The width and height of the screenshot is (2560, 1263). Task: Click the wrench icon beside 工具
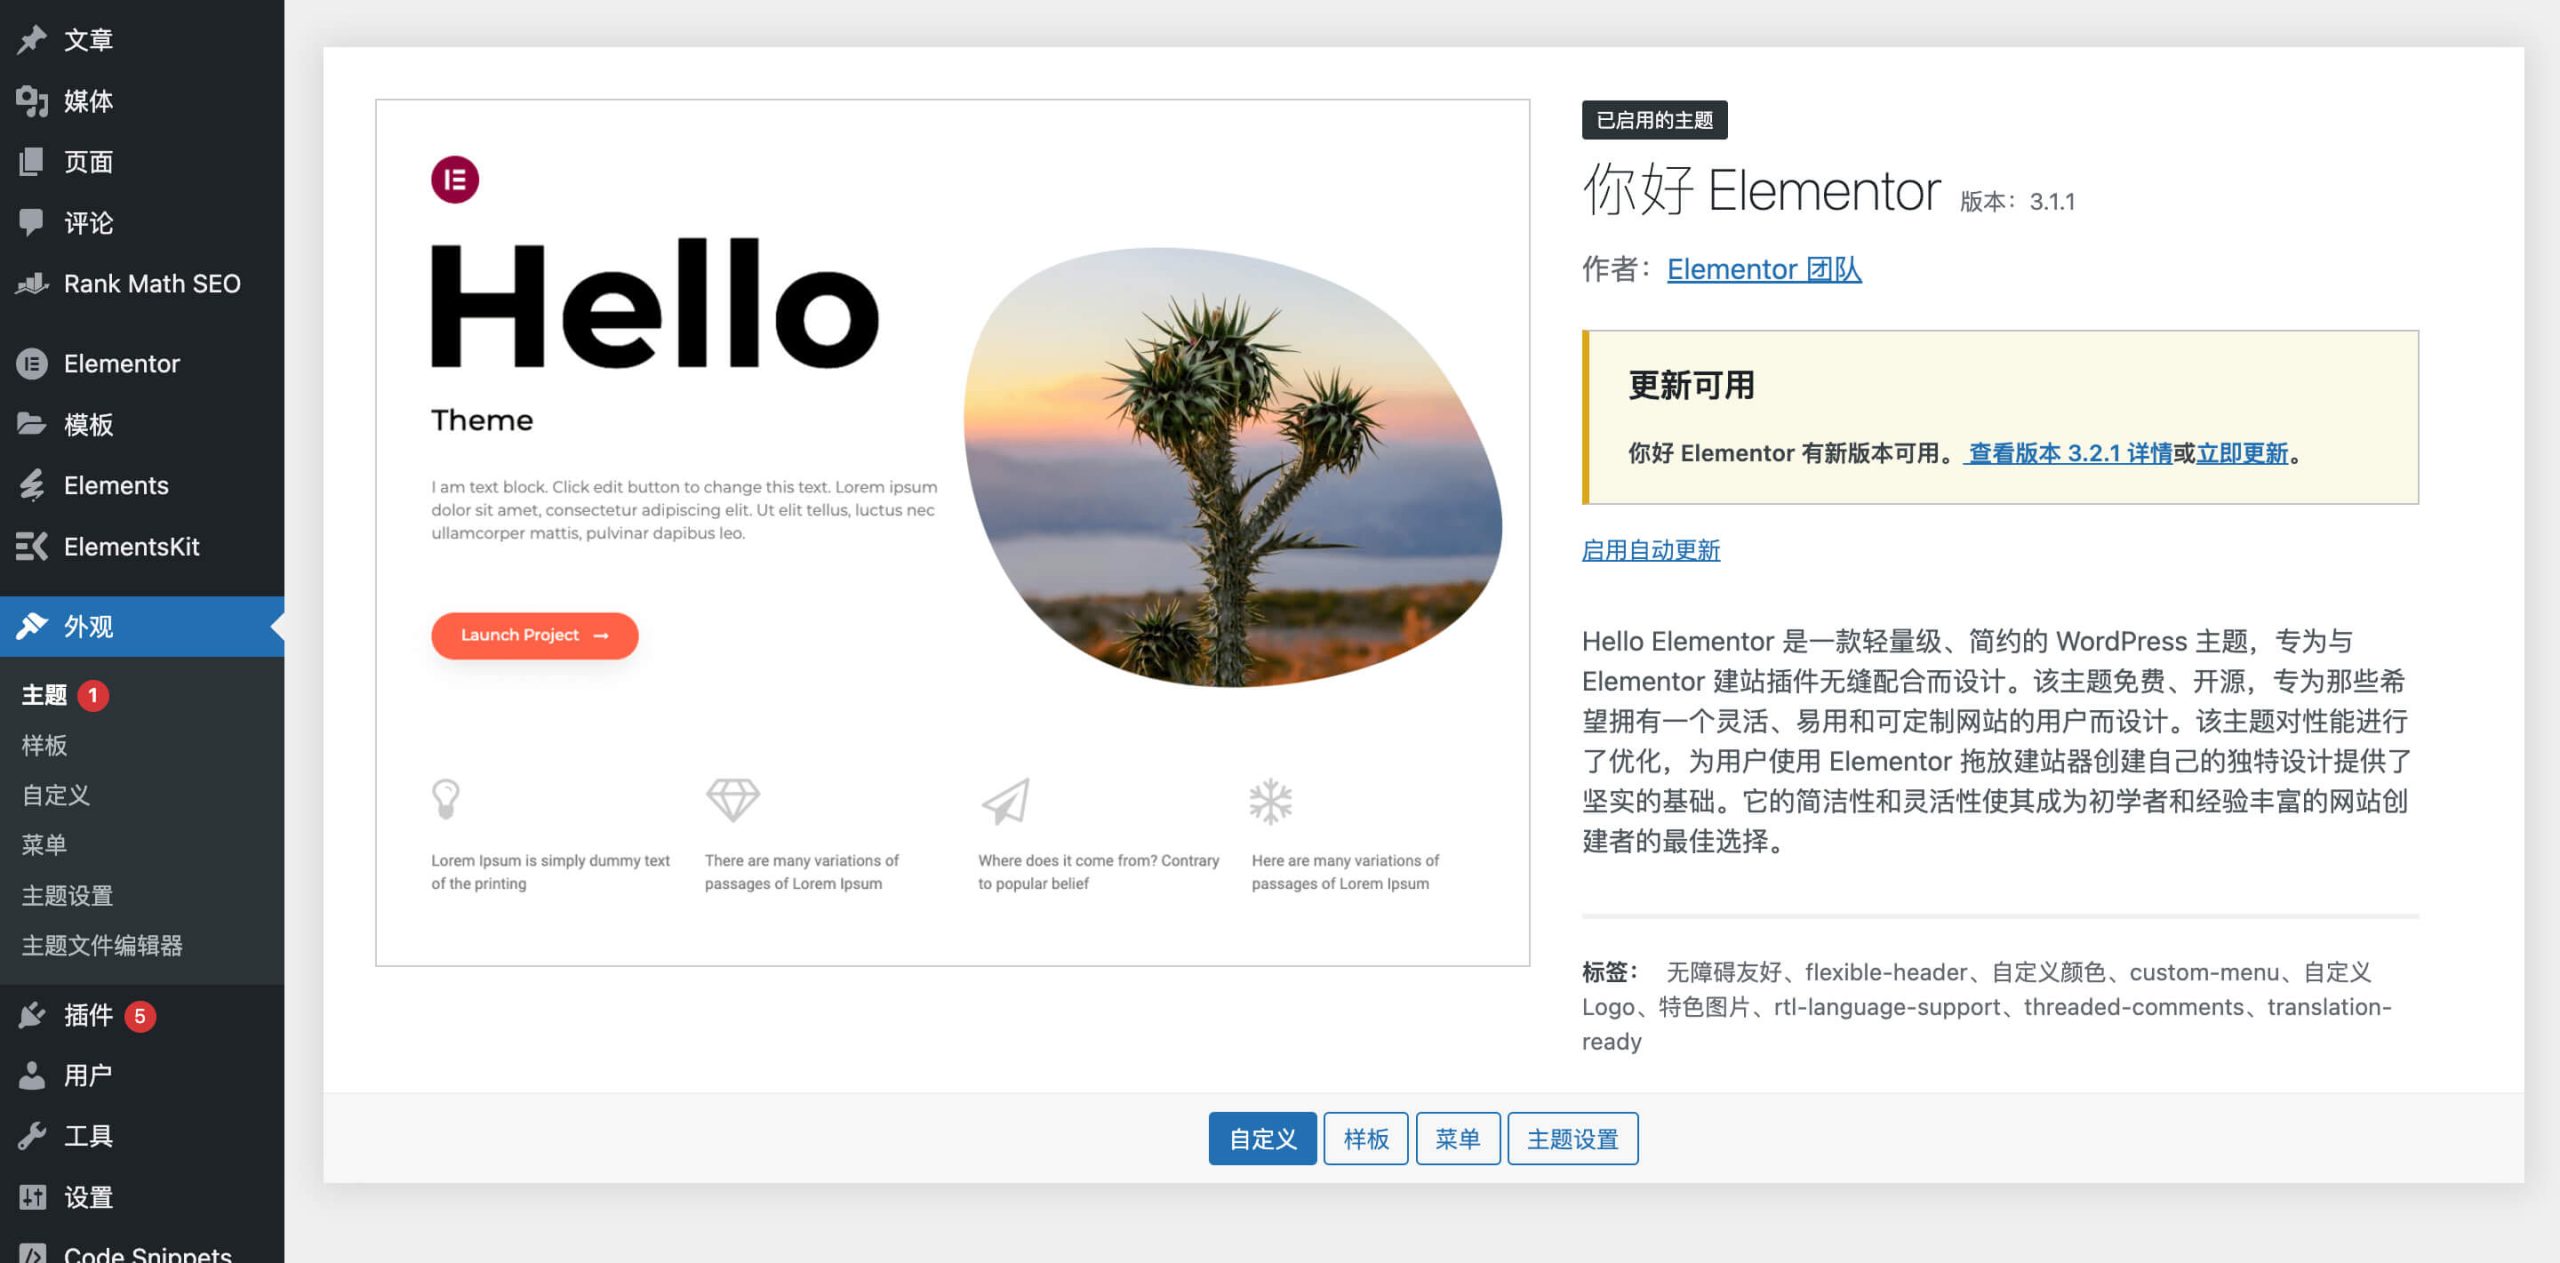[31, 1137]
